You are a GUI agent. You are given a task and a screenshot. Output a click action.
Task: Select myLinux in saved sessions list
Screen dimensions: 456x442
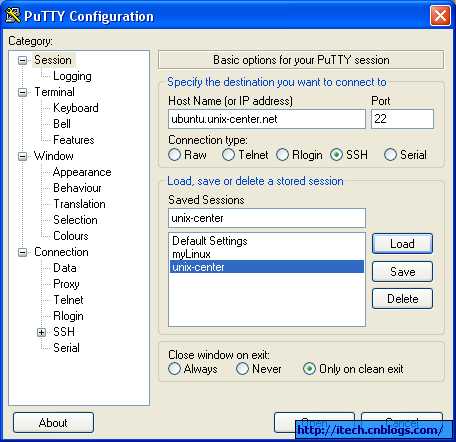pyautogui.click(x=267, y=254)
